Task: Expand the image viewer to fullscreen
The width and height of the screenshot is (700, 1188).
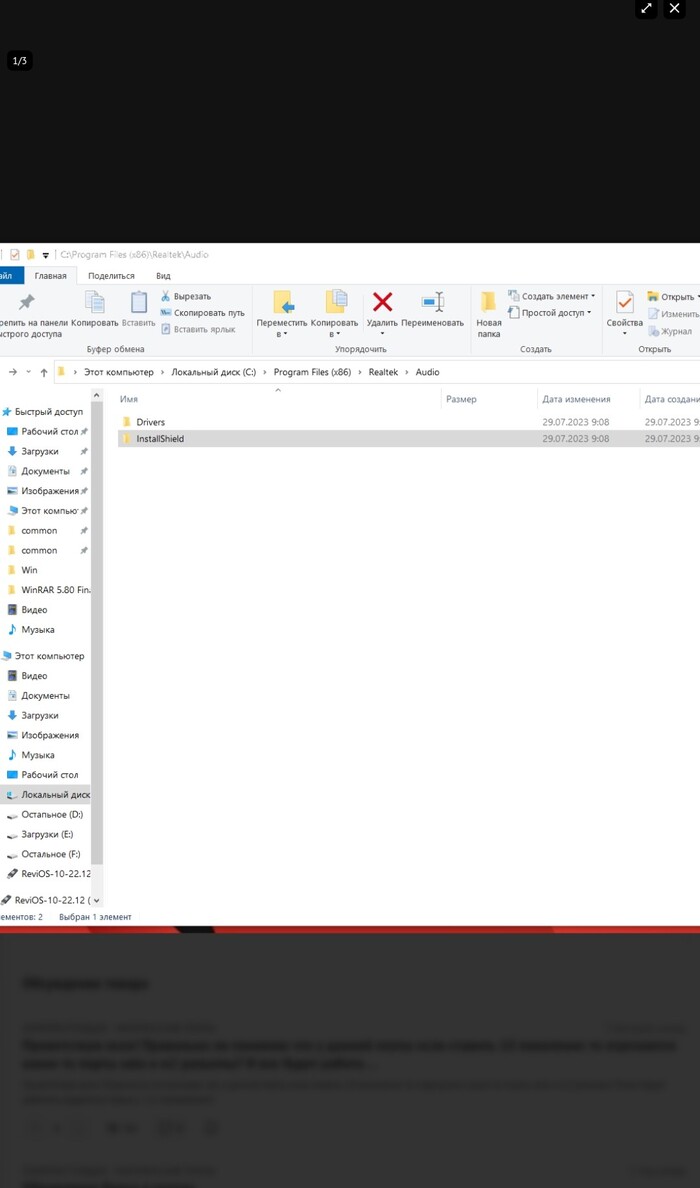Action: tap(646, 9)
